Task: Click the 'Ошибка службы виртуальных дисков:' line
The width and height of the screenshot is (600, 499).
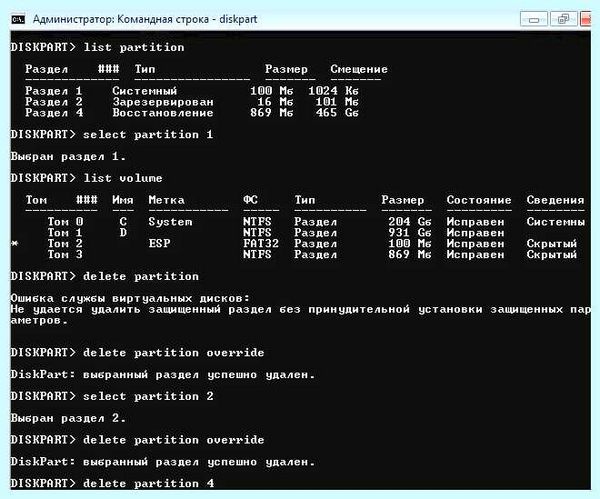Action: (130, 298)
